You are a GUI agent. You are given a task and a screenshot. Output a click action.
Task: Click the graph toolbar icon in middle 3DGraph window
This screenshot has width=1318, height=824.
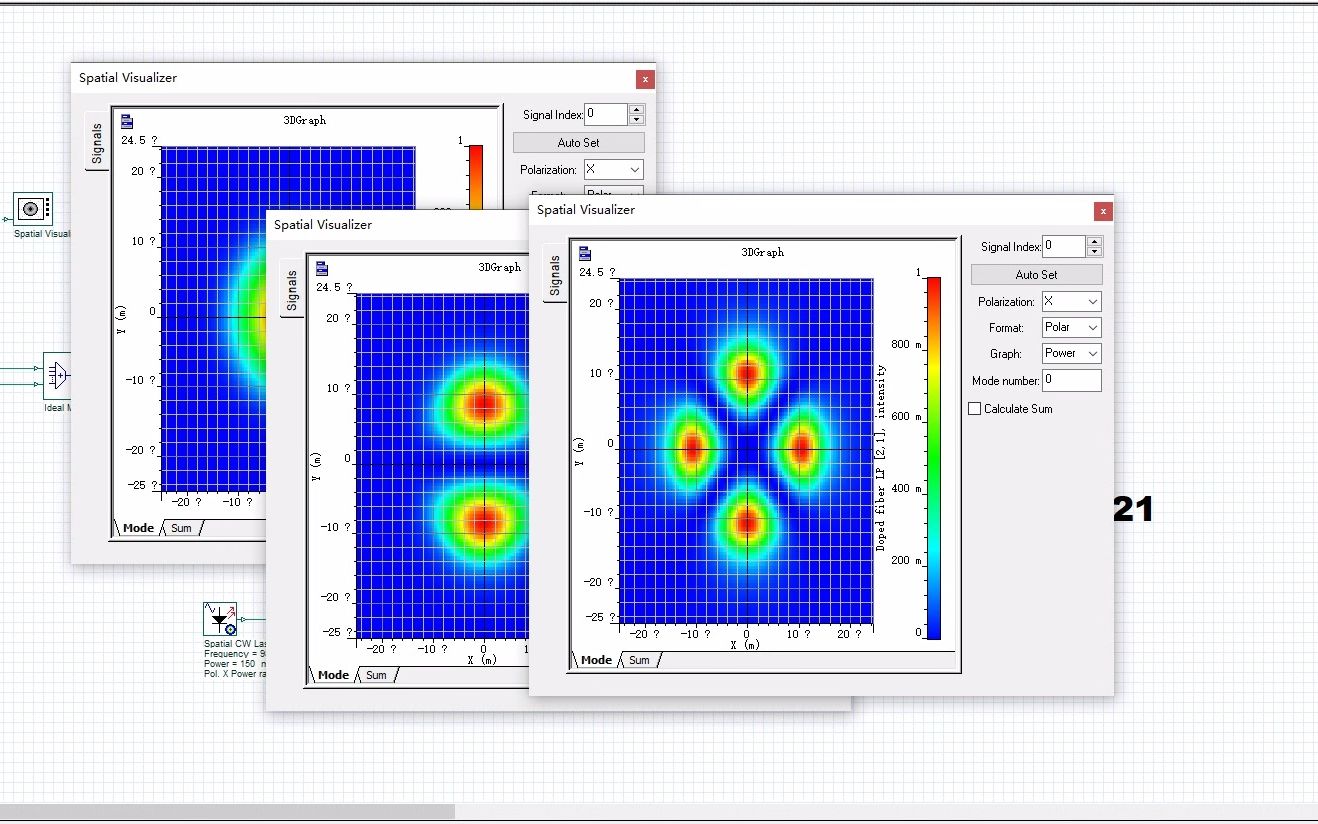[x=322, y=268]
